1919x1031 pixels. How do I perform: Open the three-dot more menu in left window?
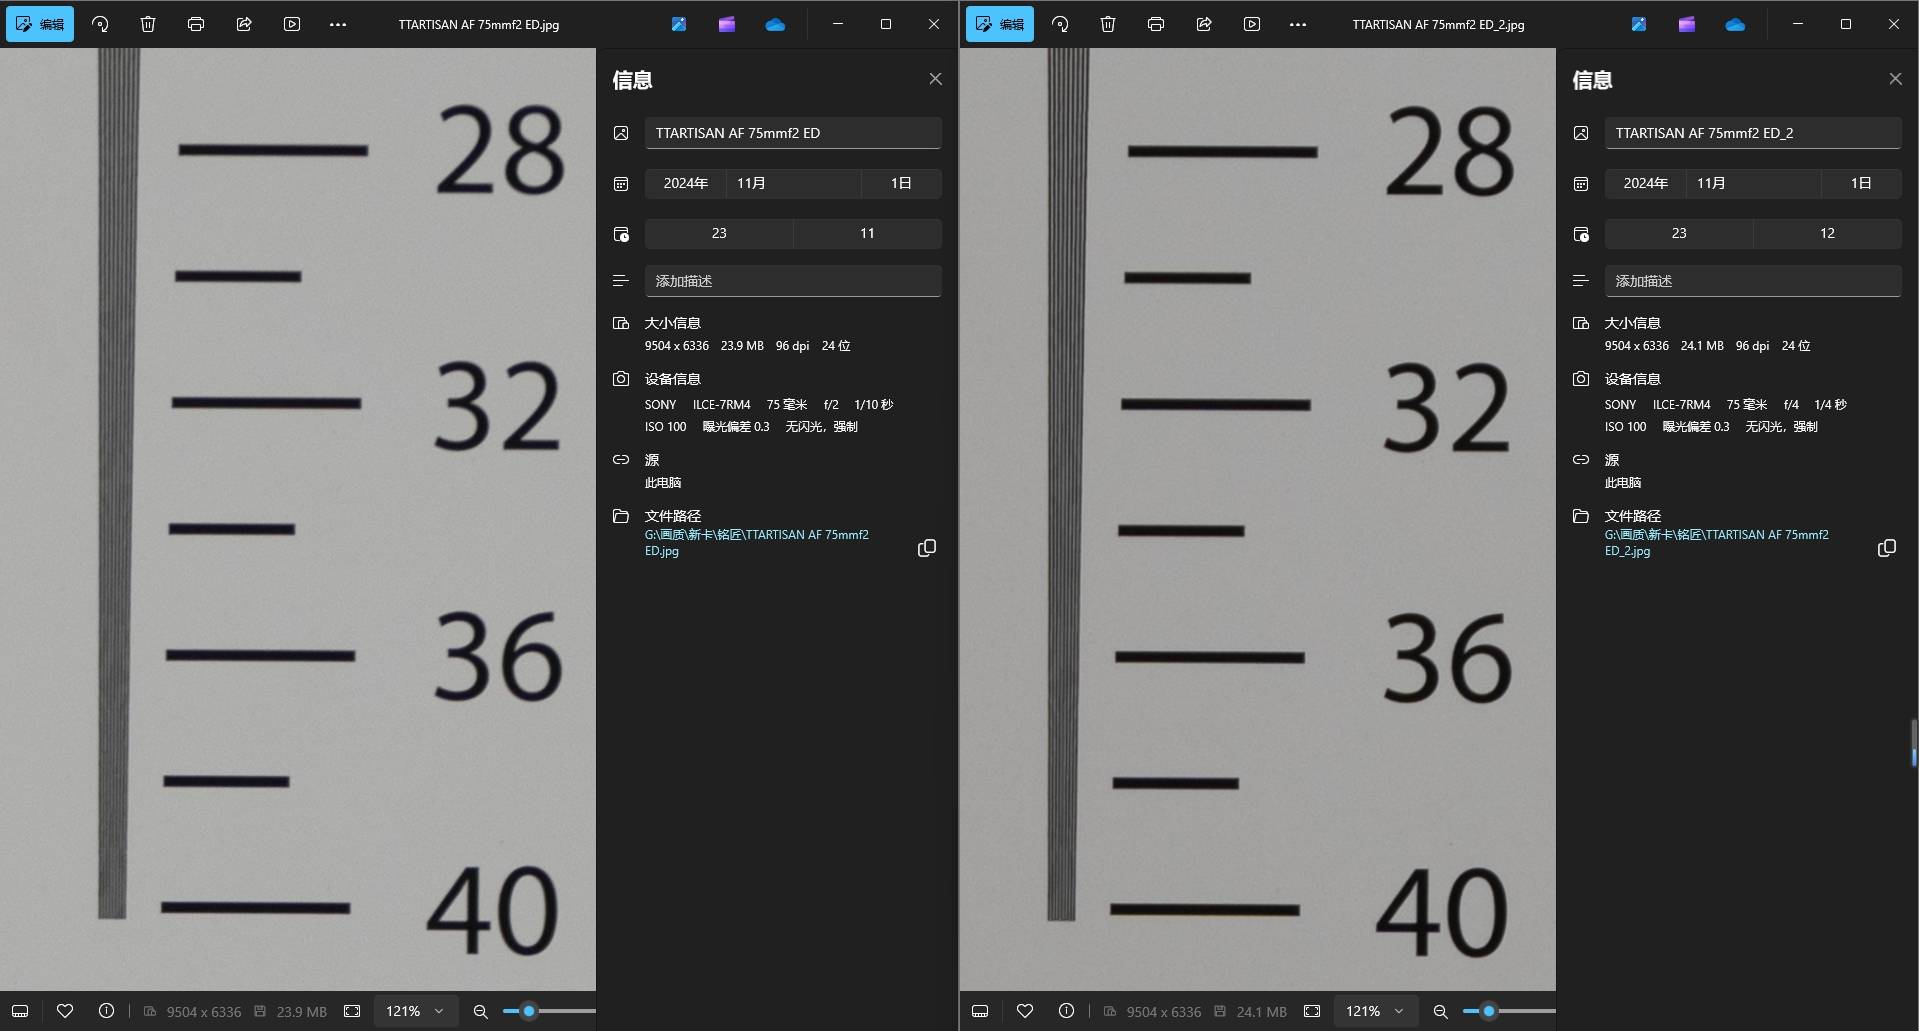(x=338, y=24)
